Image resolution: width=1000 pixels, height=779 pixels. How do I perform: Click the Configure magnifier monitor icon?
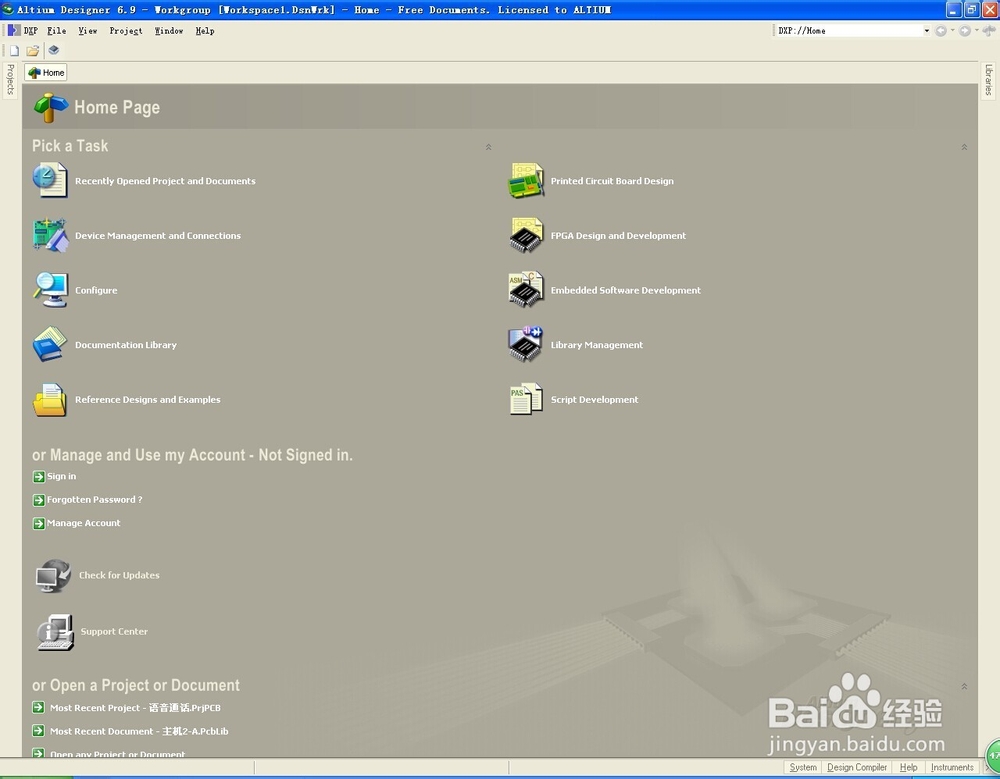click(50, 290)
